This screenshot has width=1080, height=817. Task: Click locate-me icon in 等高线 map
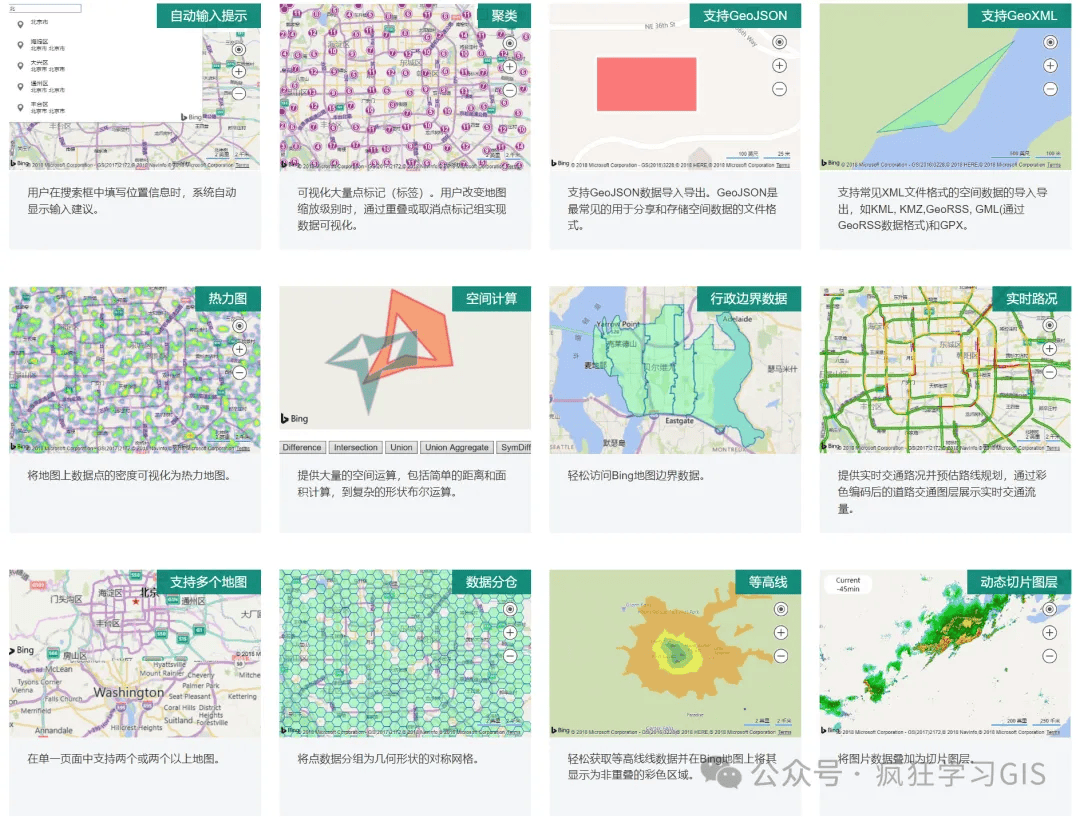coord(780,609)
